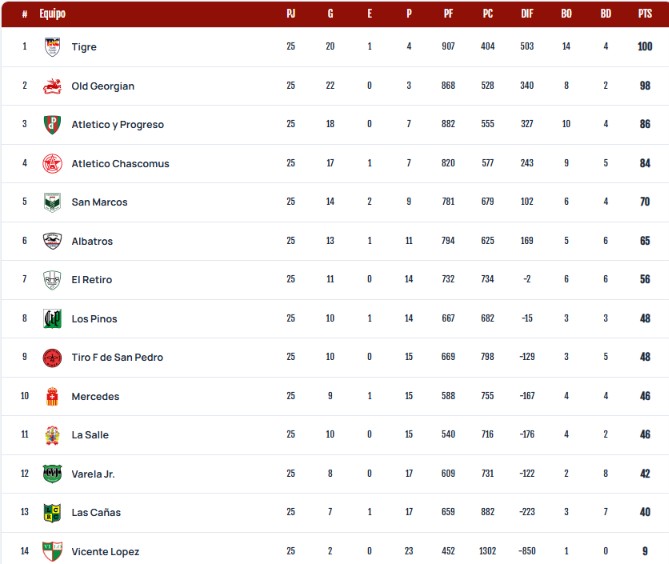This screenshot has height=564, width=669.
Task: Click the La Salle crest
Action: coord(52,435)
